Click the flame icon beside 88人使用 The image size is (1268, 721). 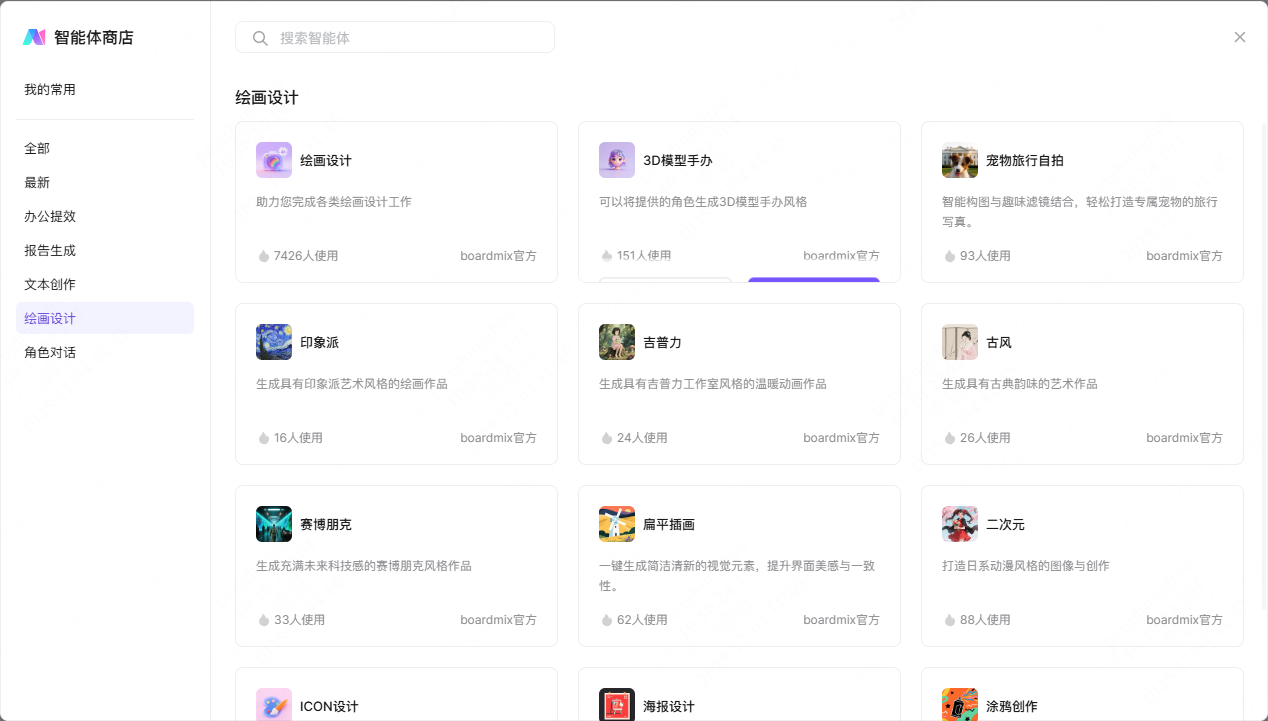(950, 620)
